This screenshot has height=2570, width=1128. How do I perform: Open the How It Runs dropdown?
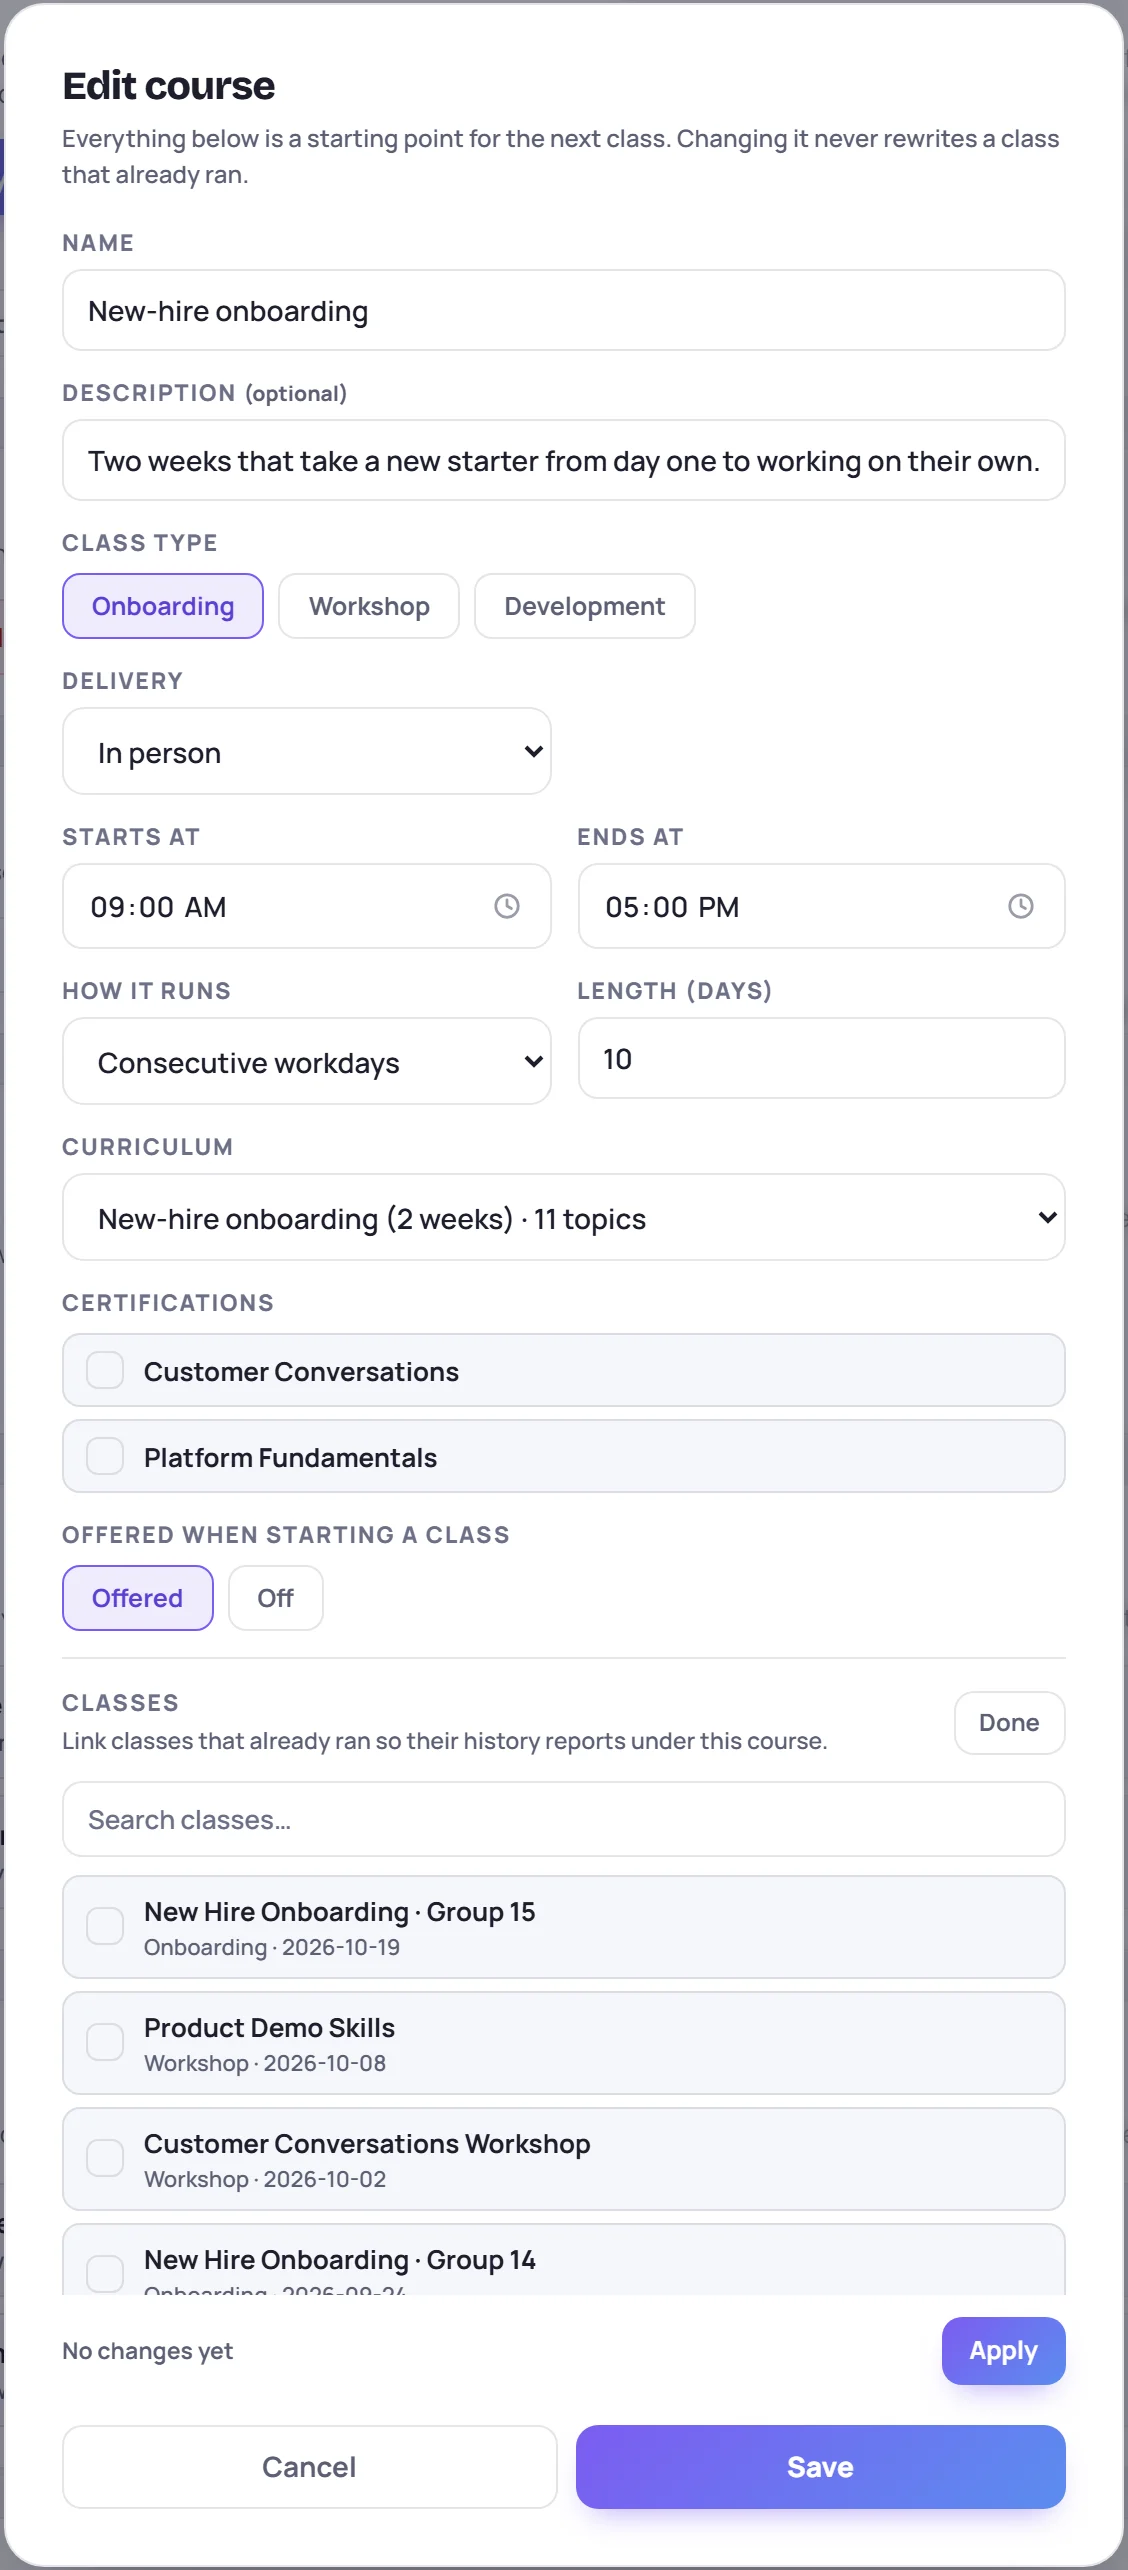click(x=307, y=1061)
